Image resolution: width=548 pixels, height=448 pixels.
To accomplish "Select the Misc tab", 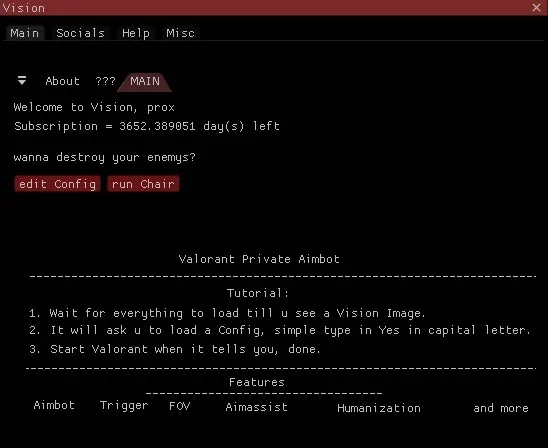I will [x=180, y=33].
